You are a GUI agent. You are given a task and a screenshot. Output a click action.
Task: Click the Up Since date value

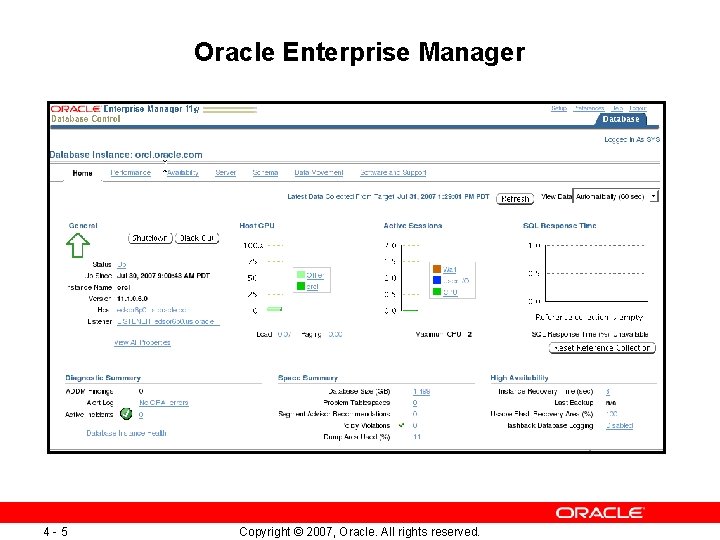pyautogui.click(x=163, y=276)
